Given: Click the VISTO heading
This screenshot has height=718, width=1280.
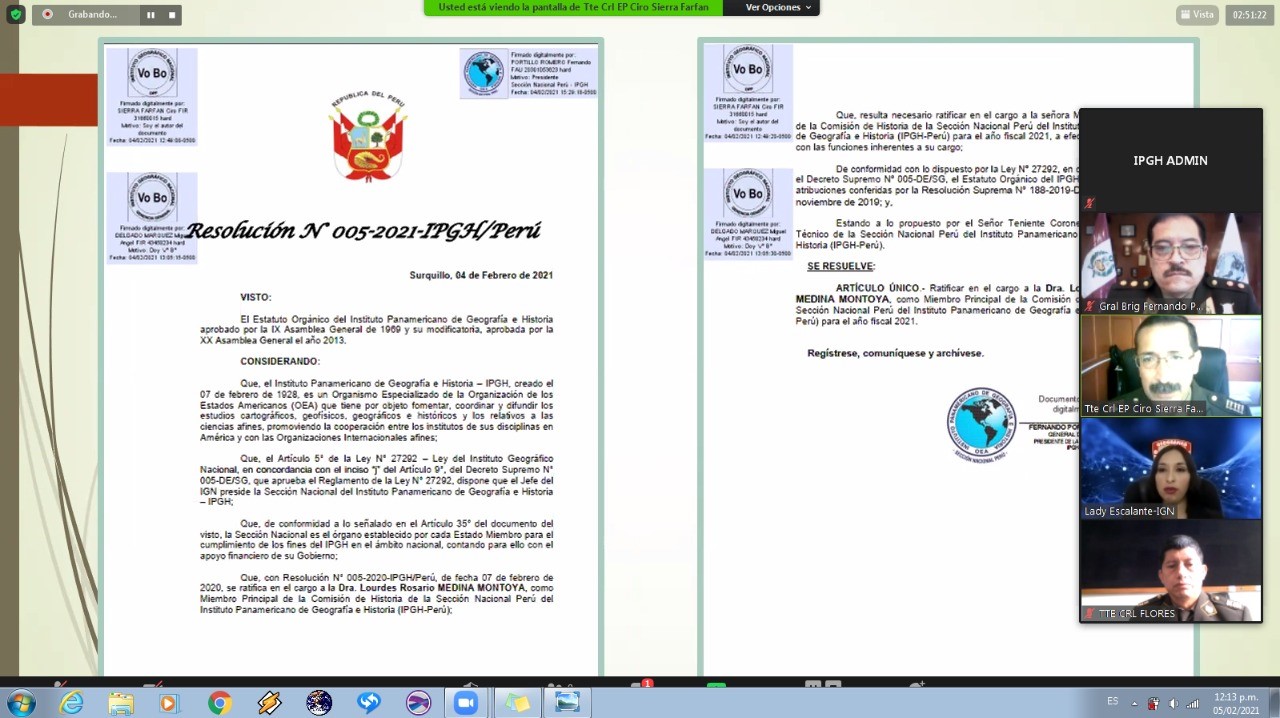Looking at the screenshot, I should pos(255,297).
